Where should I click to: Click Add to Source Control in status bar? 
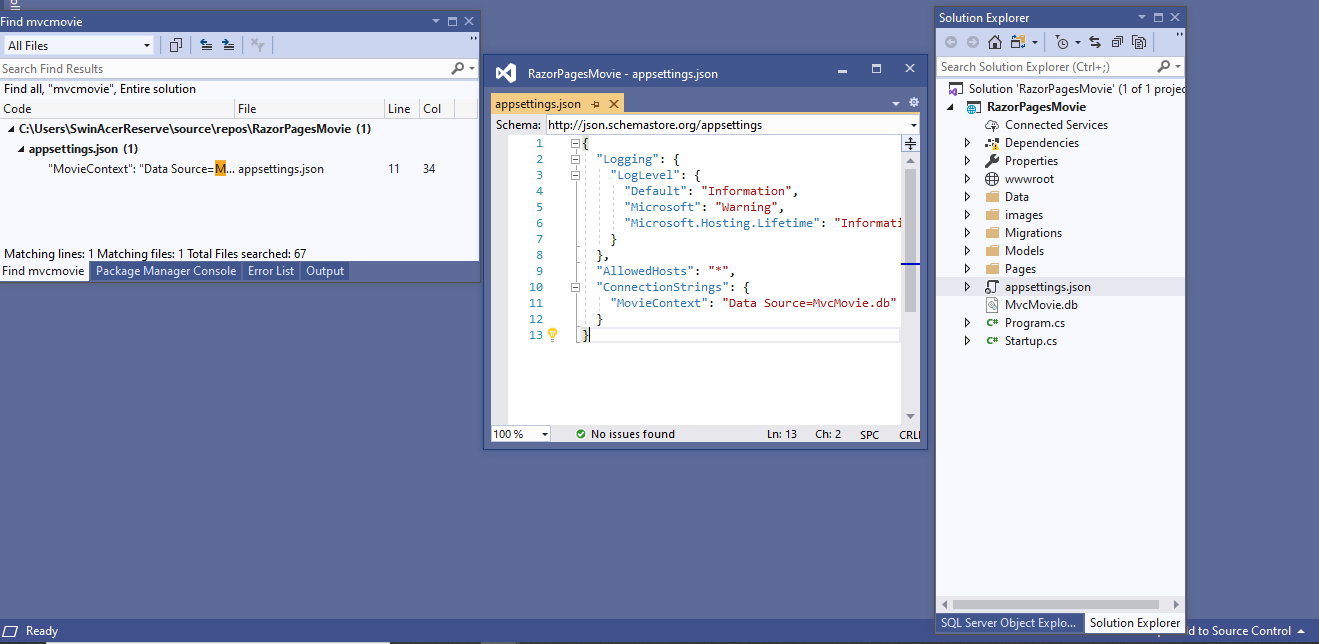(x=1242, y=631)
